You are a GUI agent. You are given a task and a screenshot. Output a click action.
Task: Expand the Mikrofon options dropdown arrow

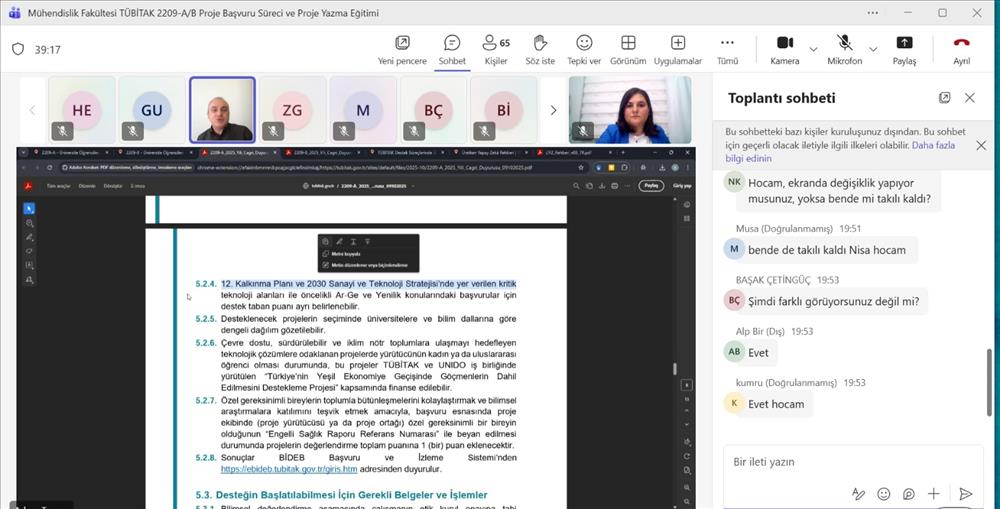pyautogui.click(x=873, y=48)
